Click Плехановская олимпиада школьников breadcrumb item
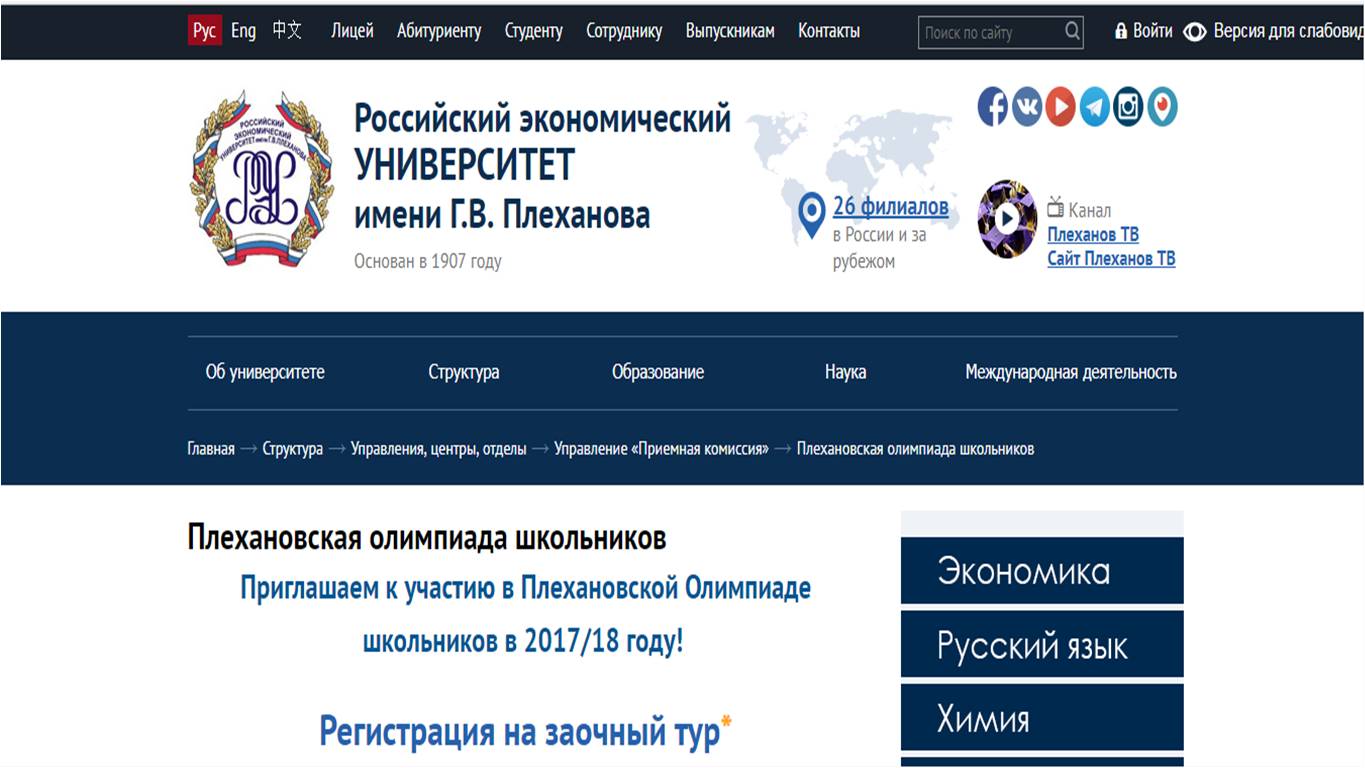Viewport: 1365px width, 768px height. 915,449
